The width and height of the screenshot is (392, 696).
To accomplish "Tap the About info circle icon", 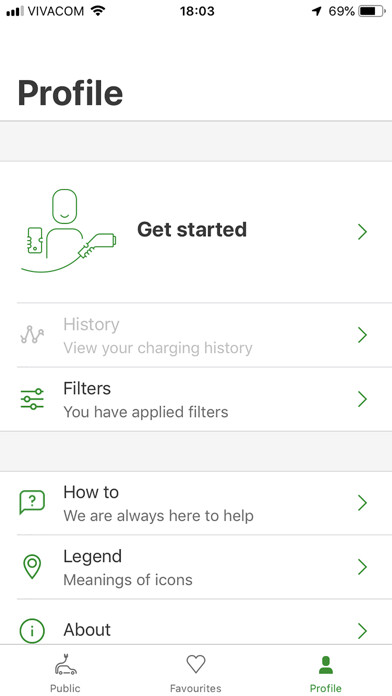I will point(32,631).
